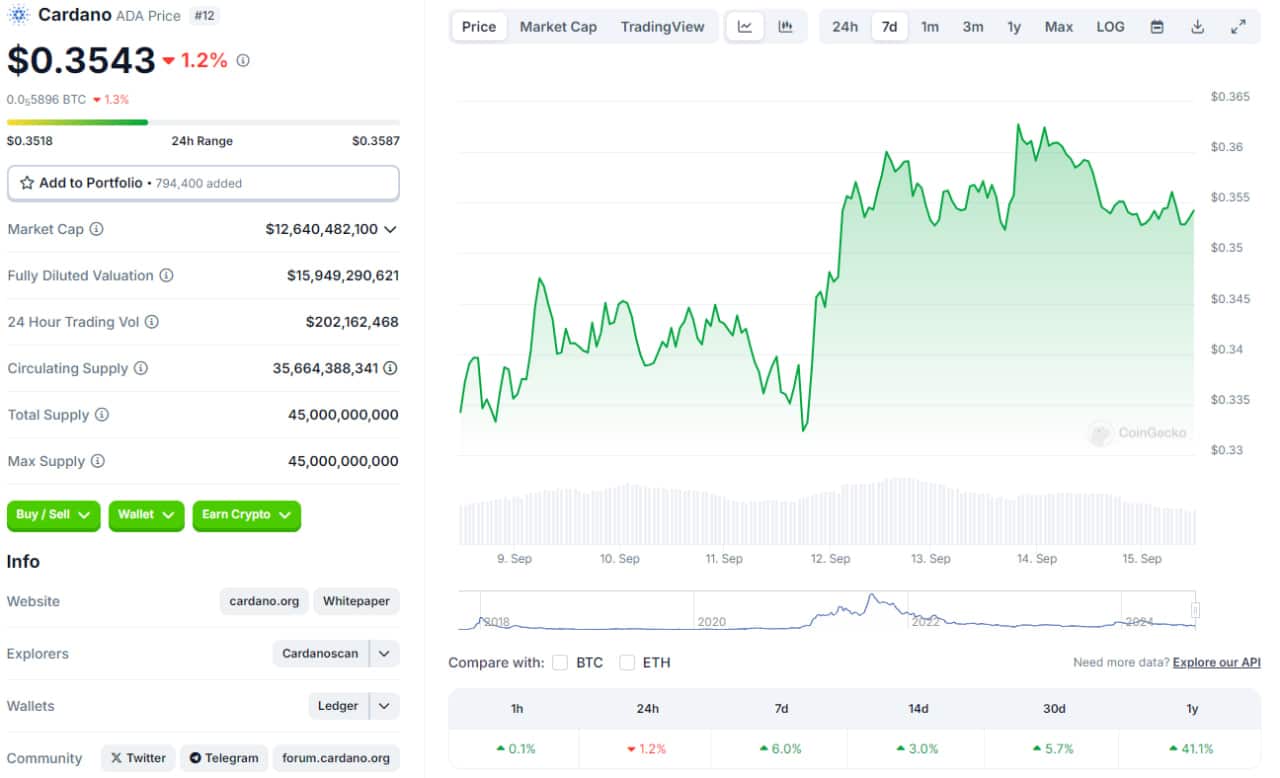This screenshot has height=778, width=1280.
Task: Select 1y time range
Action: coord(1014,27)
